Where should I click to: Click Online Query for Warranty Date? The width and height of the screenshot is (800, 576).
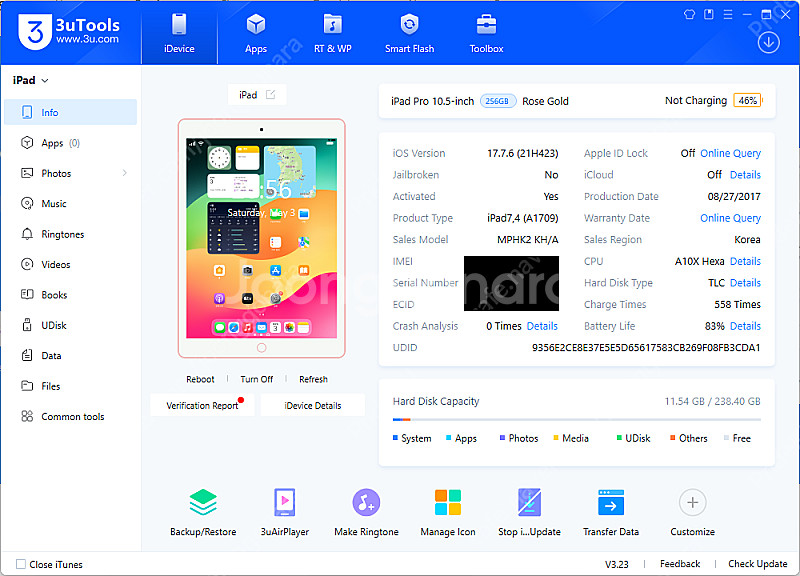(730, 218)
